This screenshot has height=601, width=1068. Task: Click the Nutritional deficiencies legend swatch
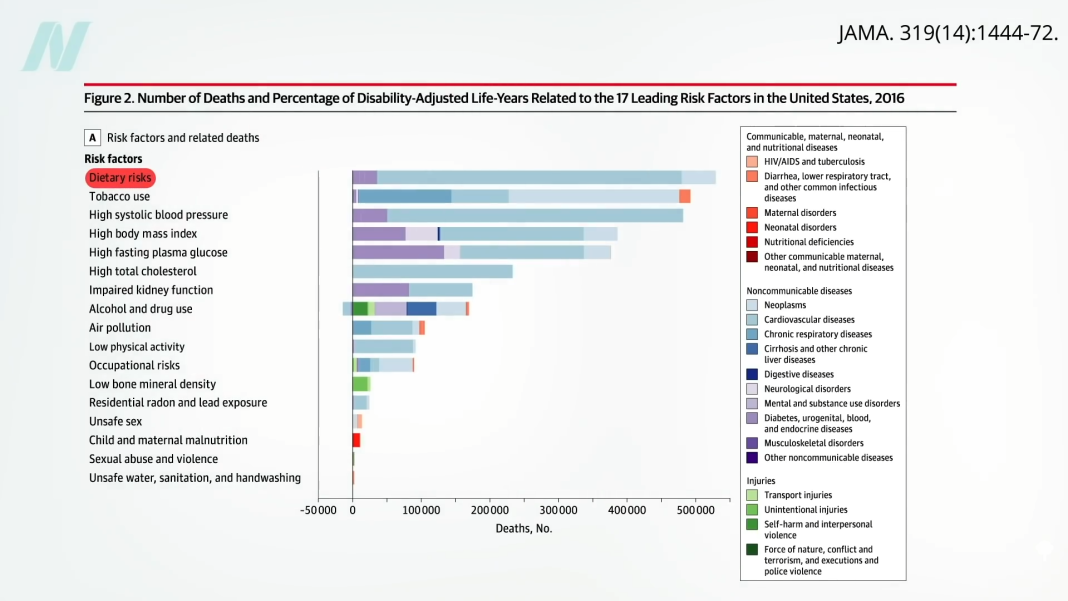[752, 242]
